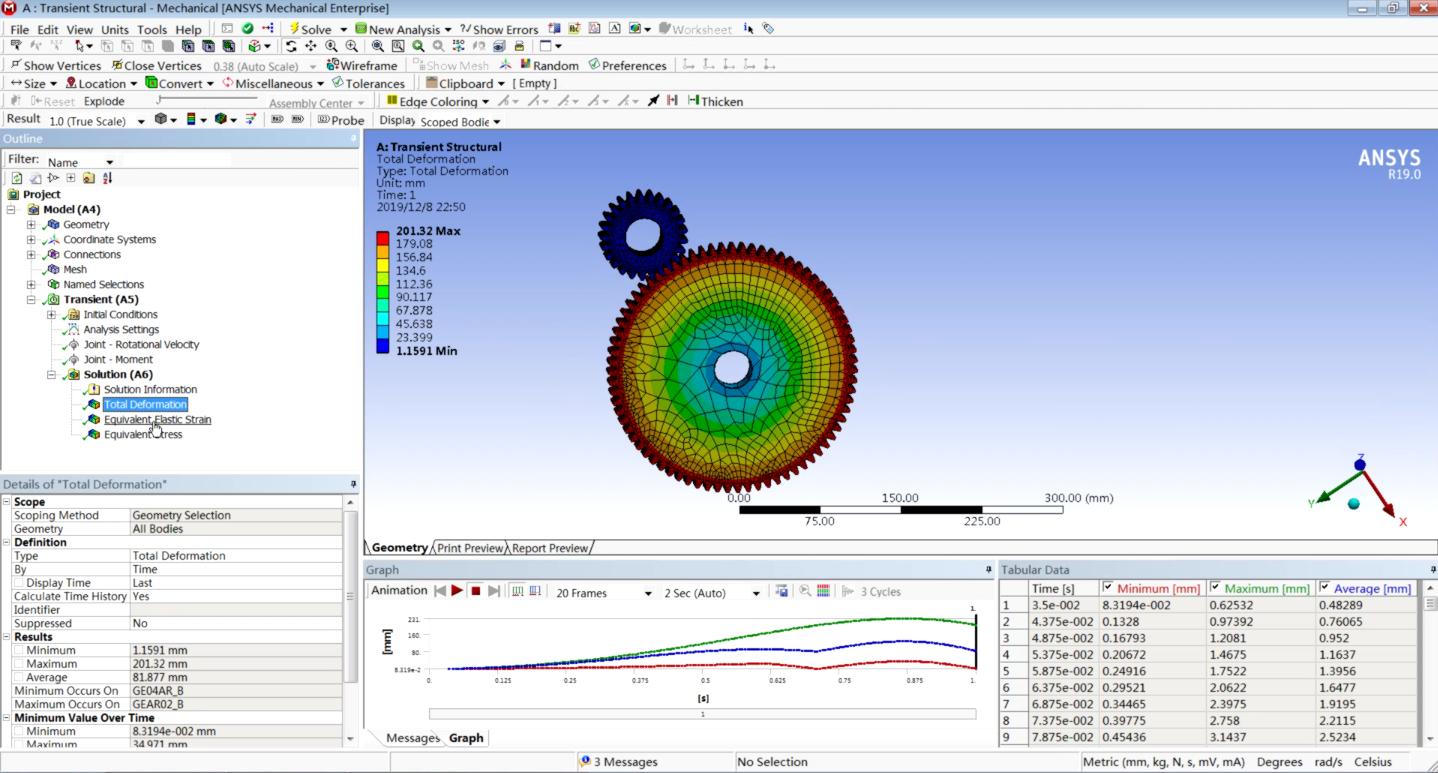1438x773 pixels.
Task: Toggle the Results Maximum parameter checkbox
Action: click(19, 664)
